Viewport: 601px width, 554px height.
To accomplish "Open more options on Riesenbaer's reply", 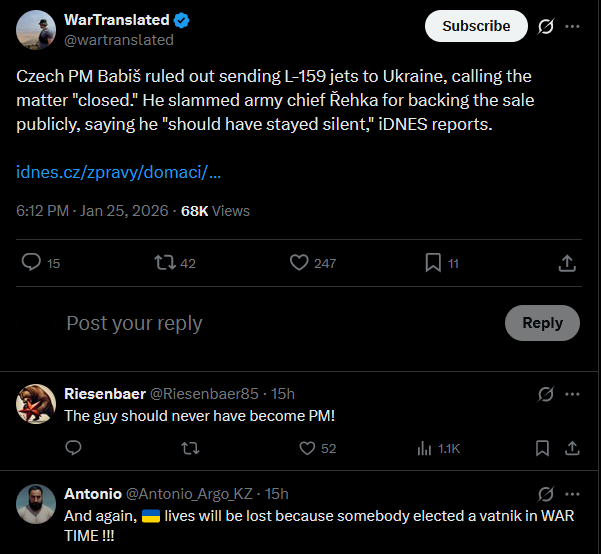I will click(572, 394).
